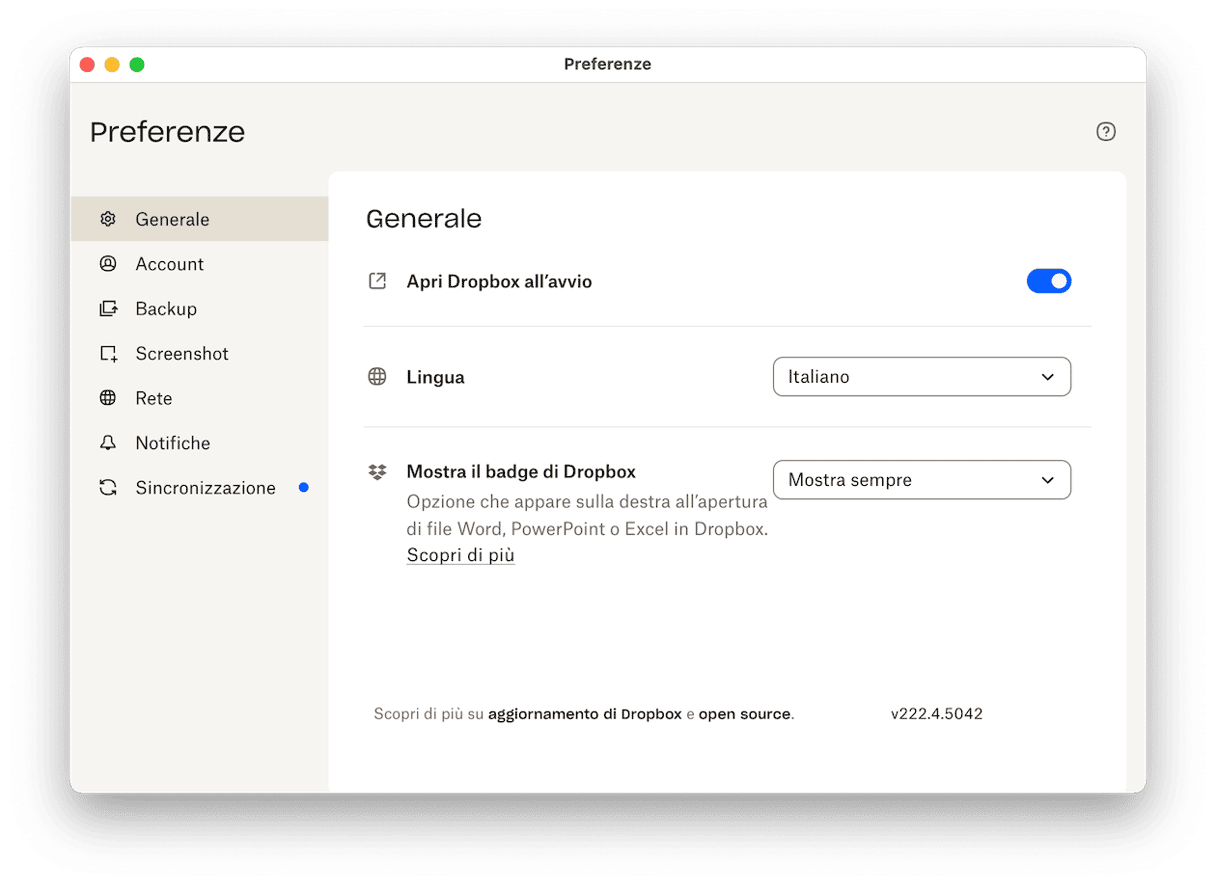Minimize the Preferenze window
This screenshot has width=1216, height=885.
tap(112, 64)
